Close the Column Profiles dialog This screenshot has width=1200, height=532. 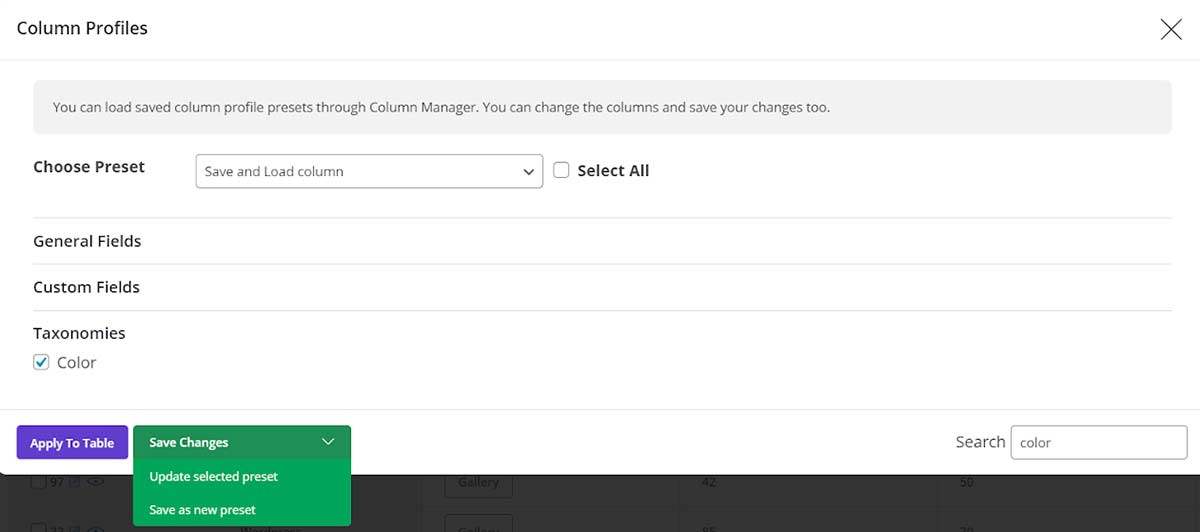point(1171,29)
